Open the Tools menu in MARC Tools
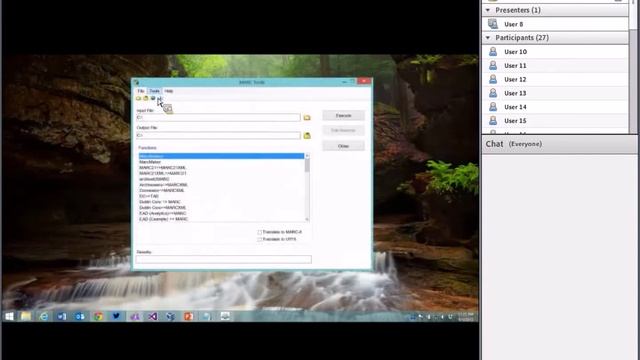640x360 pixels. (154, 91)
